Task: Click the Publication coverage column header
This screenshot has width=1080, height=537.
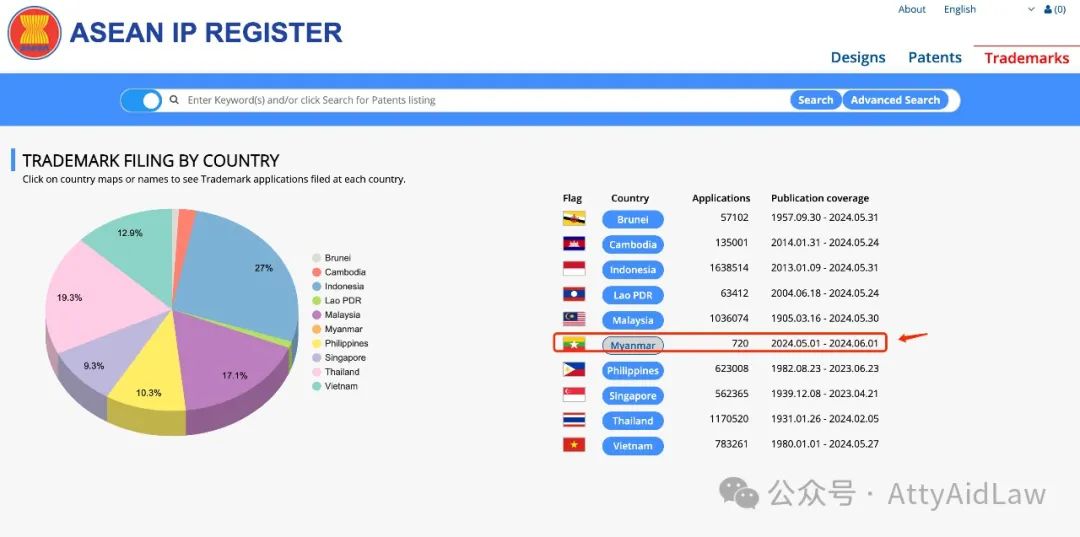Action: (820, 198)
